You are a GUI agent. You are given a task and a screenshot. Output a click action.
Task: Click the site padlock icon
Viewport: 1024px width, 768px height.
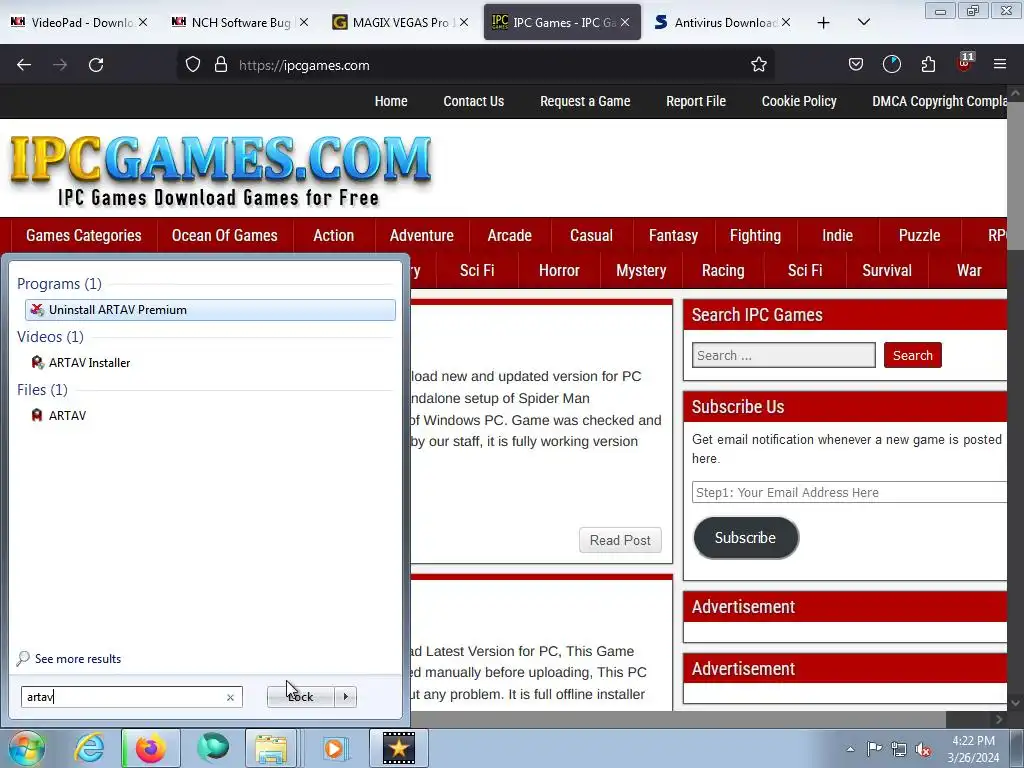[221, 65]
